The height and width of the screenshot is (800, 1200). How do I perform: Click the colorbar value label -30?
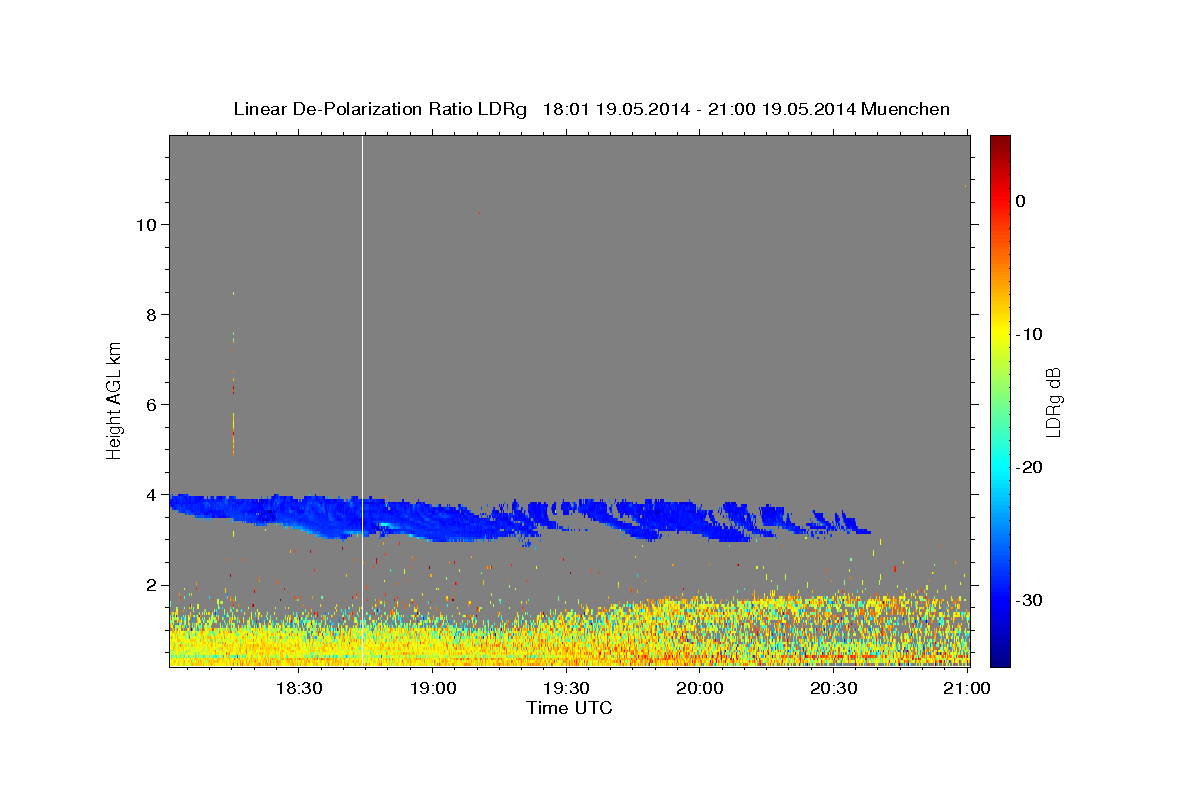[1029, 600]
